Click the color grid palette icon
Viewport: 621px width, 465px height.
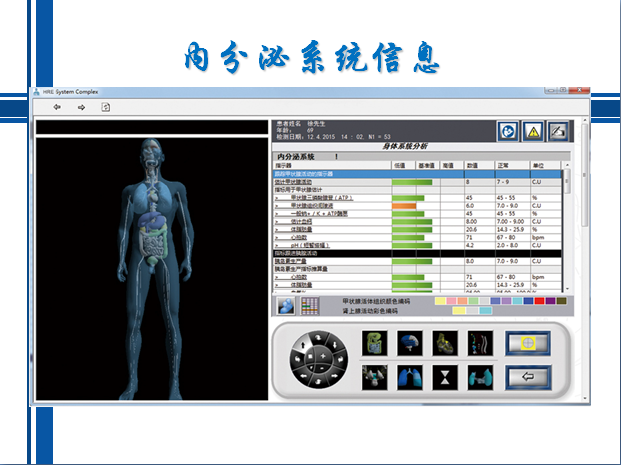[310, 306]
